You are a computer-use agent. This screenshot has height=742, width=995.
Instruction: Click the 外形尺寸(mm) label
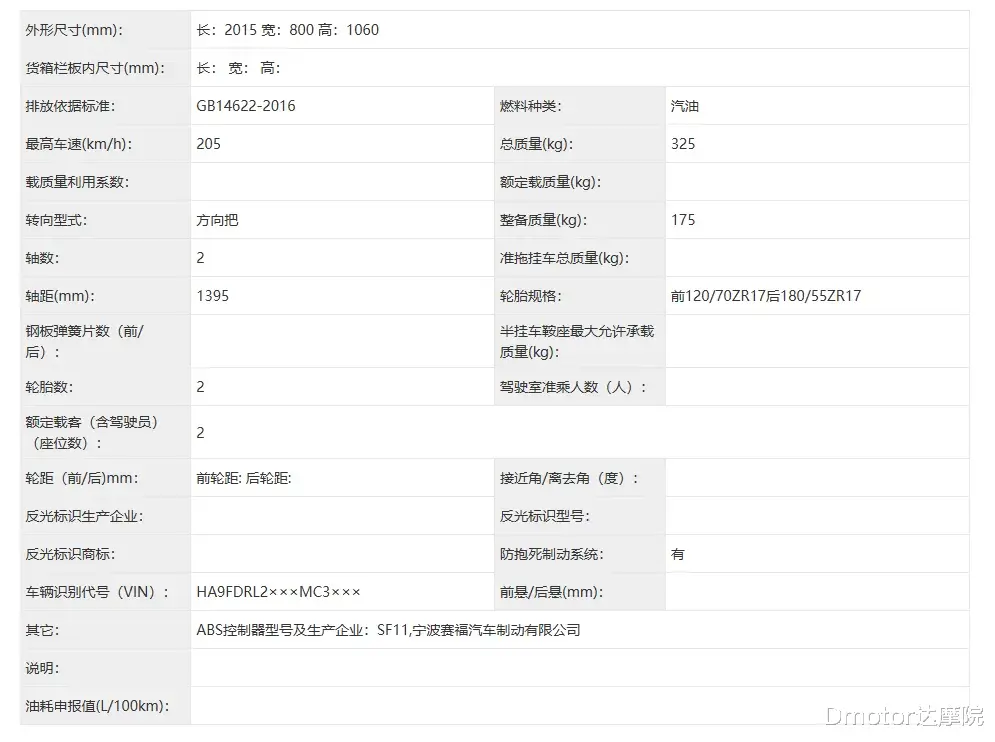click(74, 30)
